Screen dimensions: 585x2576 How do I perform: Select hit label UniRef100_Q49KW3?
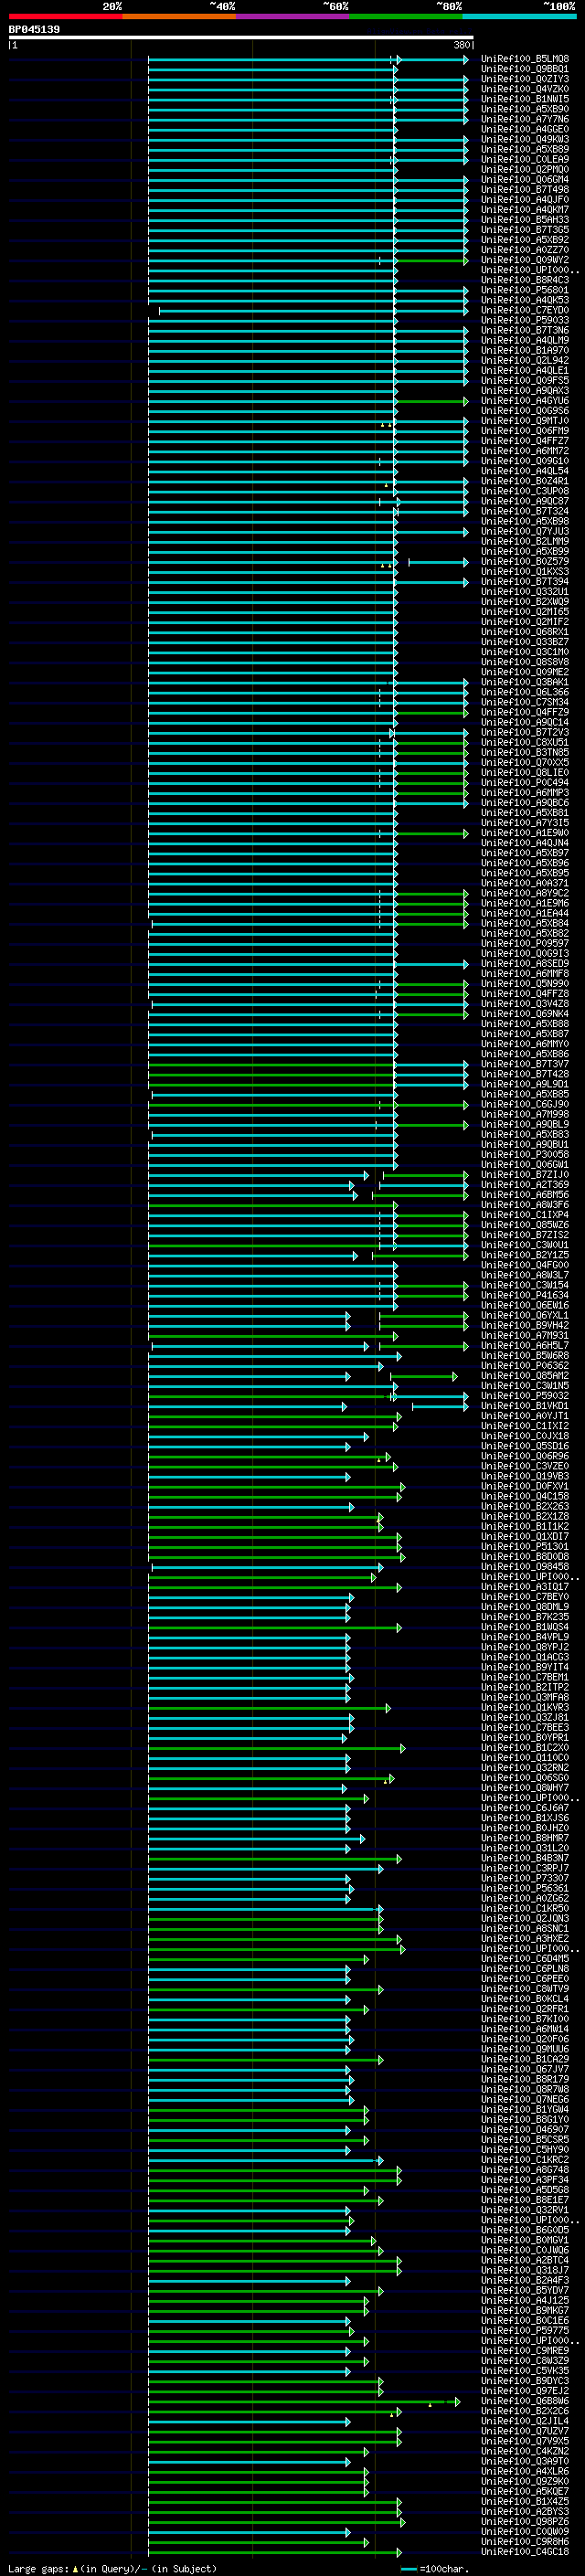(525, 139)
